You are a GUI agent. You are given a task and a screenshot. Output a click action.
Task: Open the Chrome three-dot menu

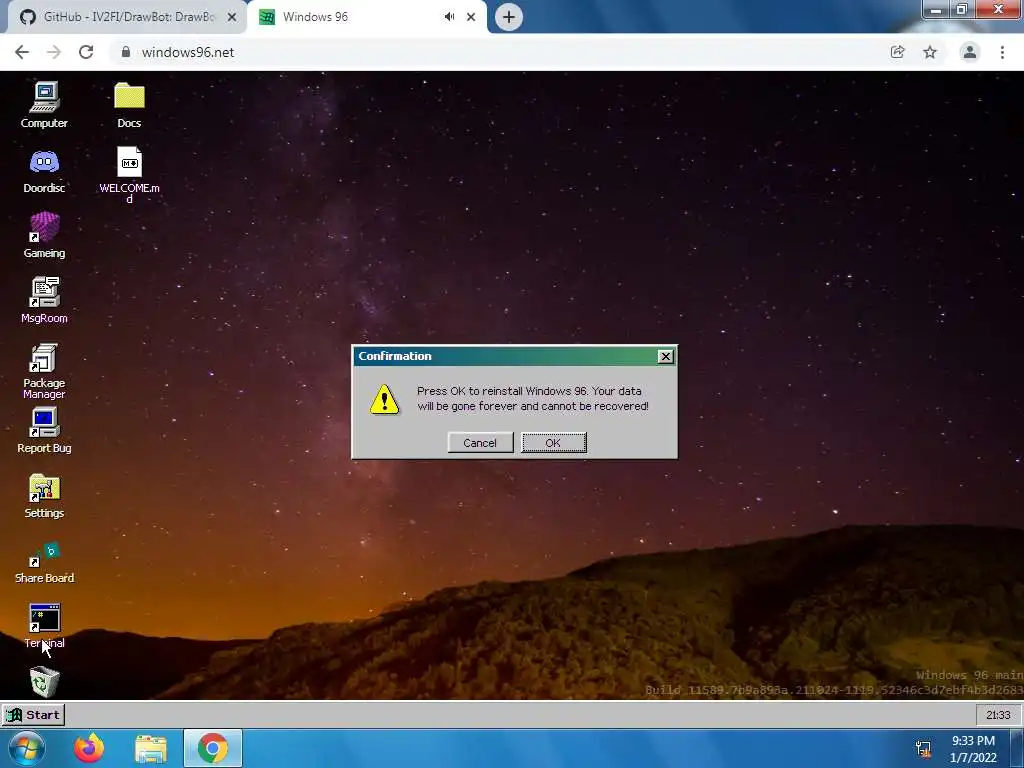click(x=1002, y=52)
